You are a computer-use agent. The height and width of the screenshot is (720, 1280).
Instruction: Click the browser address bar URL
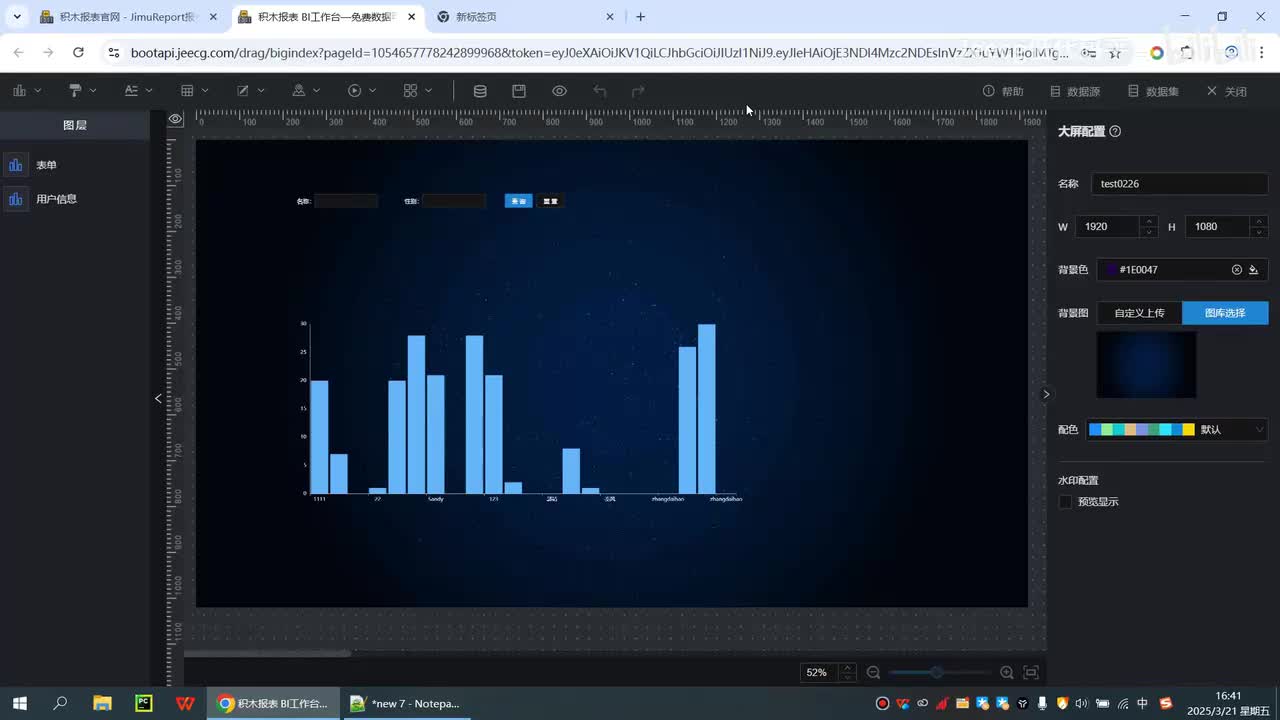click(599, 52)
